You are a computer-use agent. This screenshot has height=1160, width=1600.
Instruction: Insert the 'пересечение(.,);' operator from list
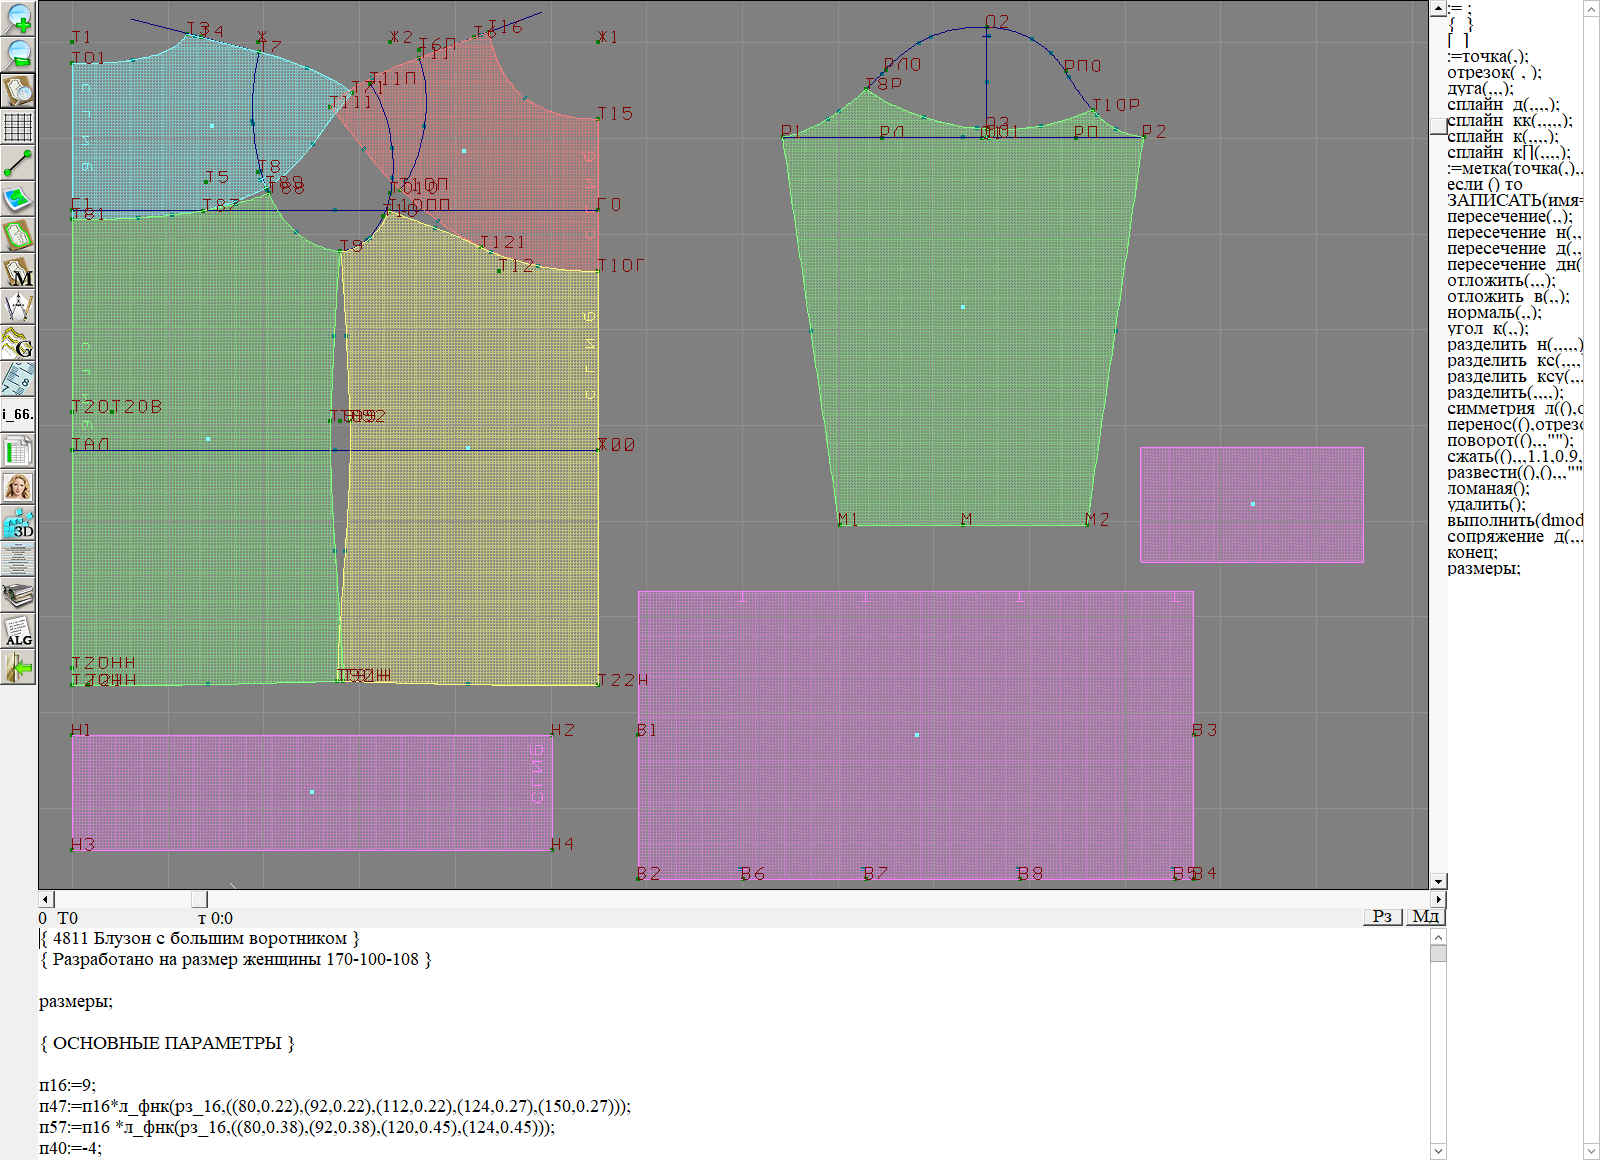coord(1508,217)
